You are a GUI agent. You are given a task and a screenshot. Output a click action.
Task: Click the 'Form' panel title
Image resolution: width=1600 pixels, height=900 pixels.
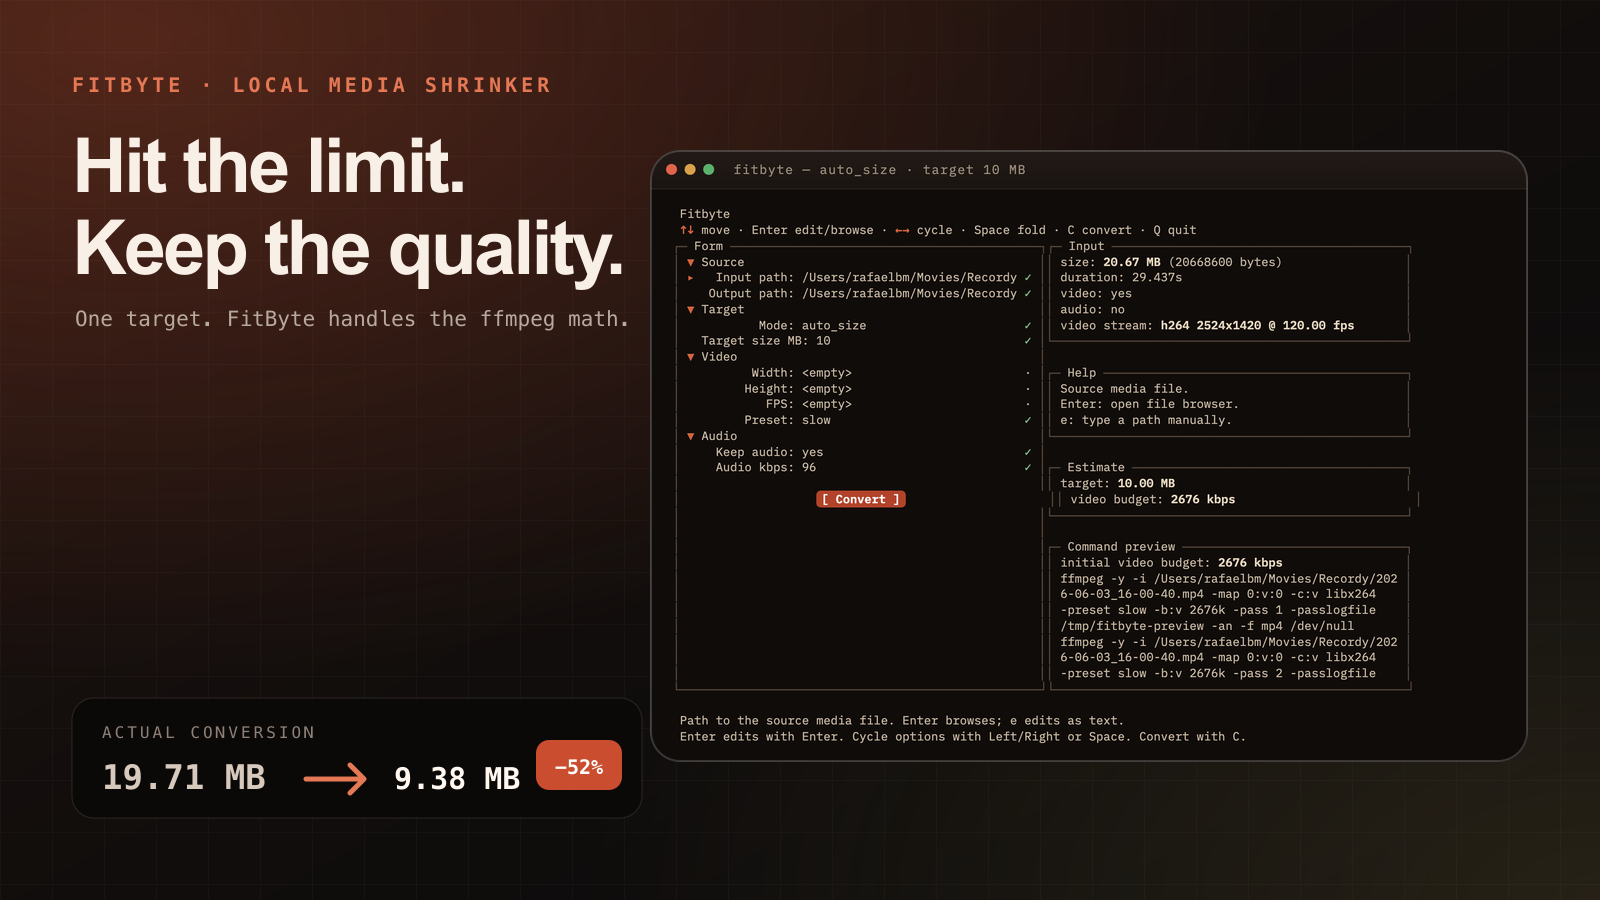pyautogui.click(x=708, y=246)
